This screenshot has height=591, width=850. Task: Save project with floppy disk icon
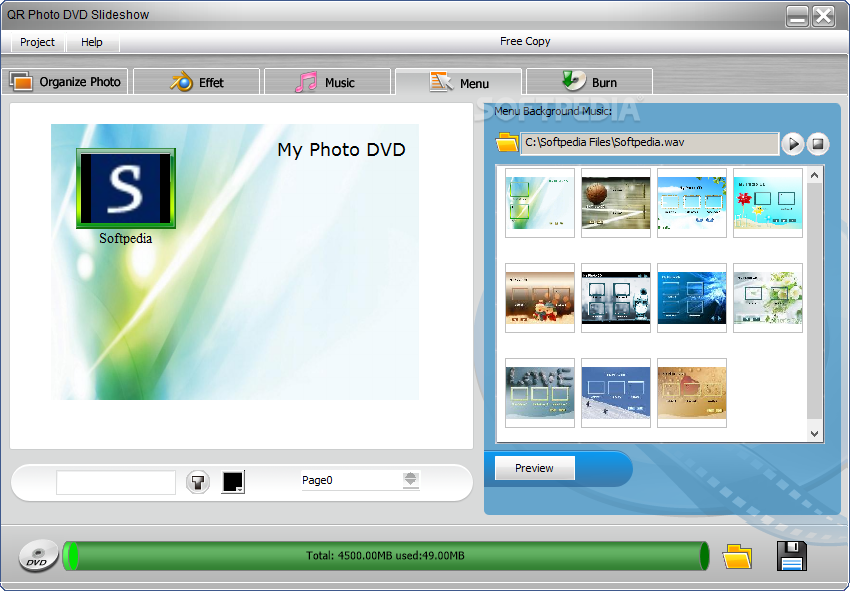[791, 556]
